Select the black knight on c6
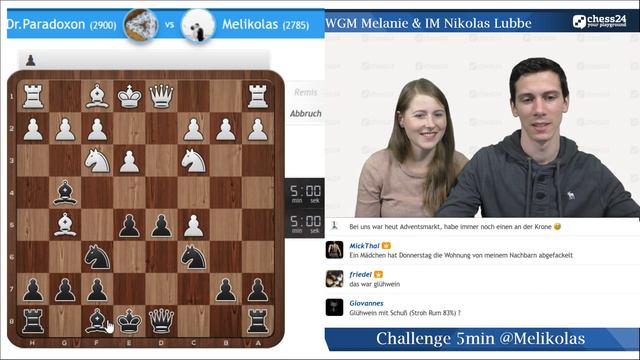640x360 pixels. pyautogui.click(x=193, y=257)
